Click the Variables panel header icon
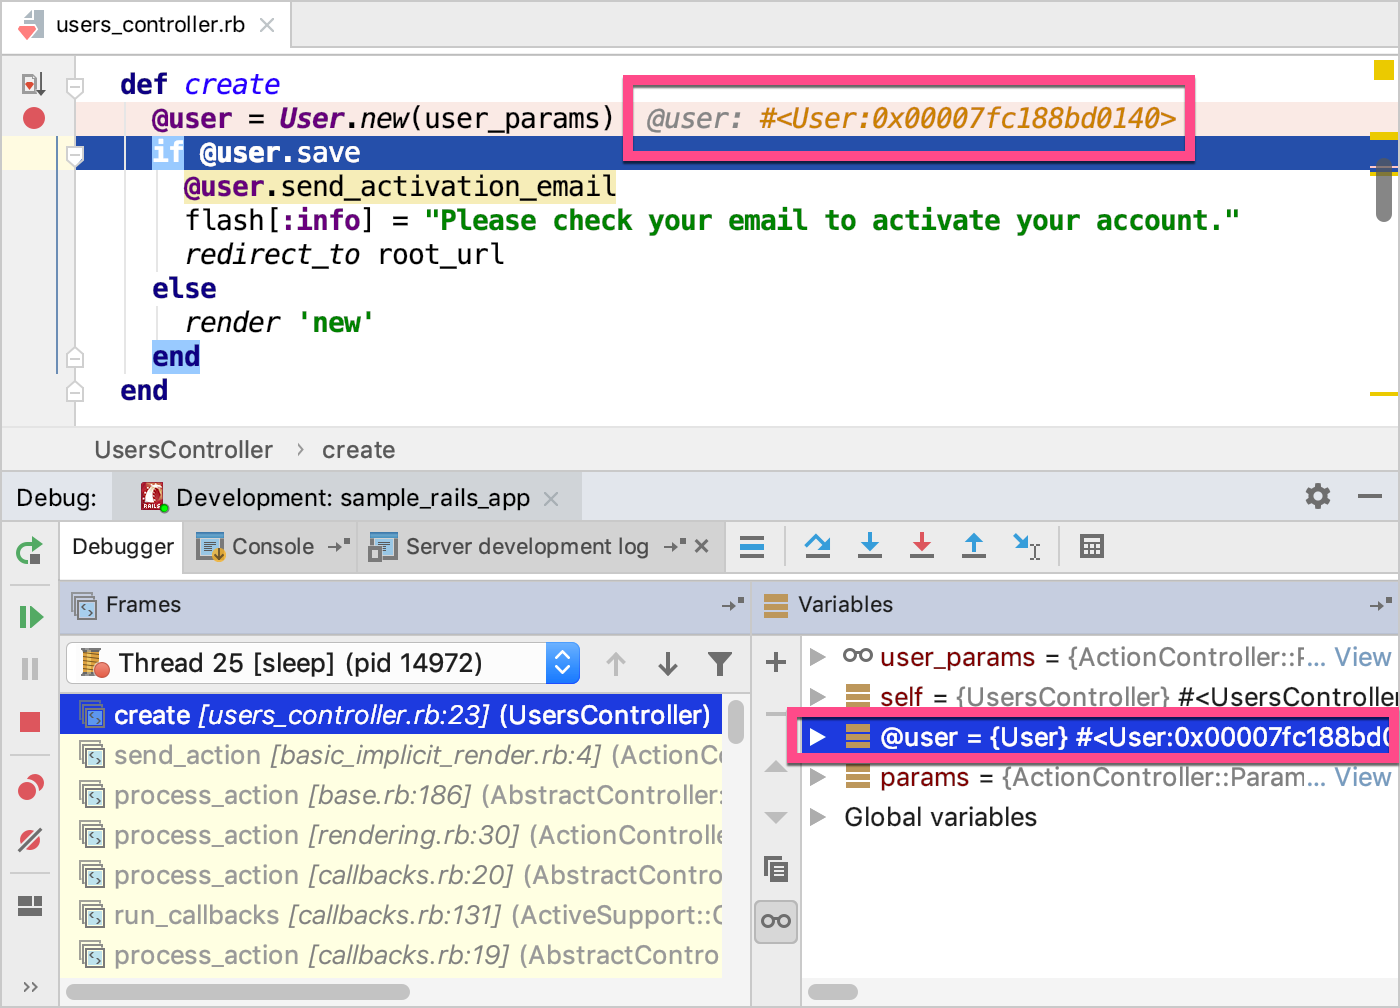The height and width of the screenshot is (1008, 1400). 776,605
